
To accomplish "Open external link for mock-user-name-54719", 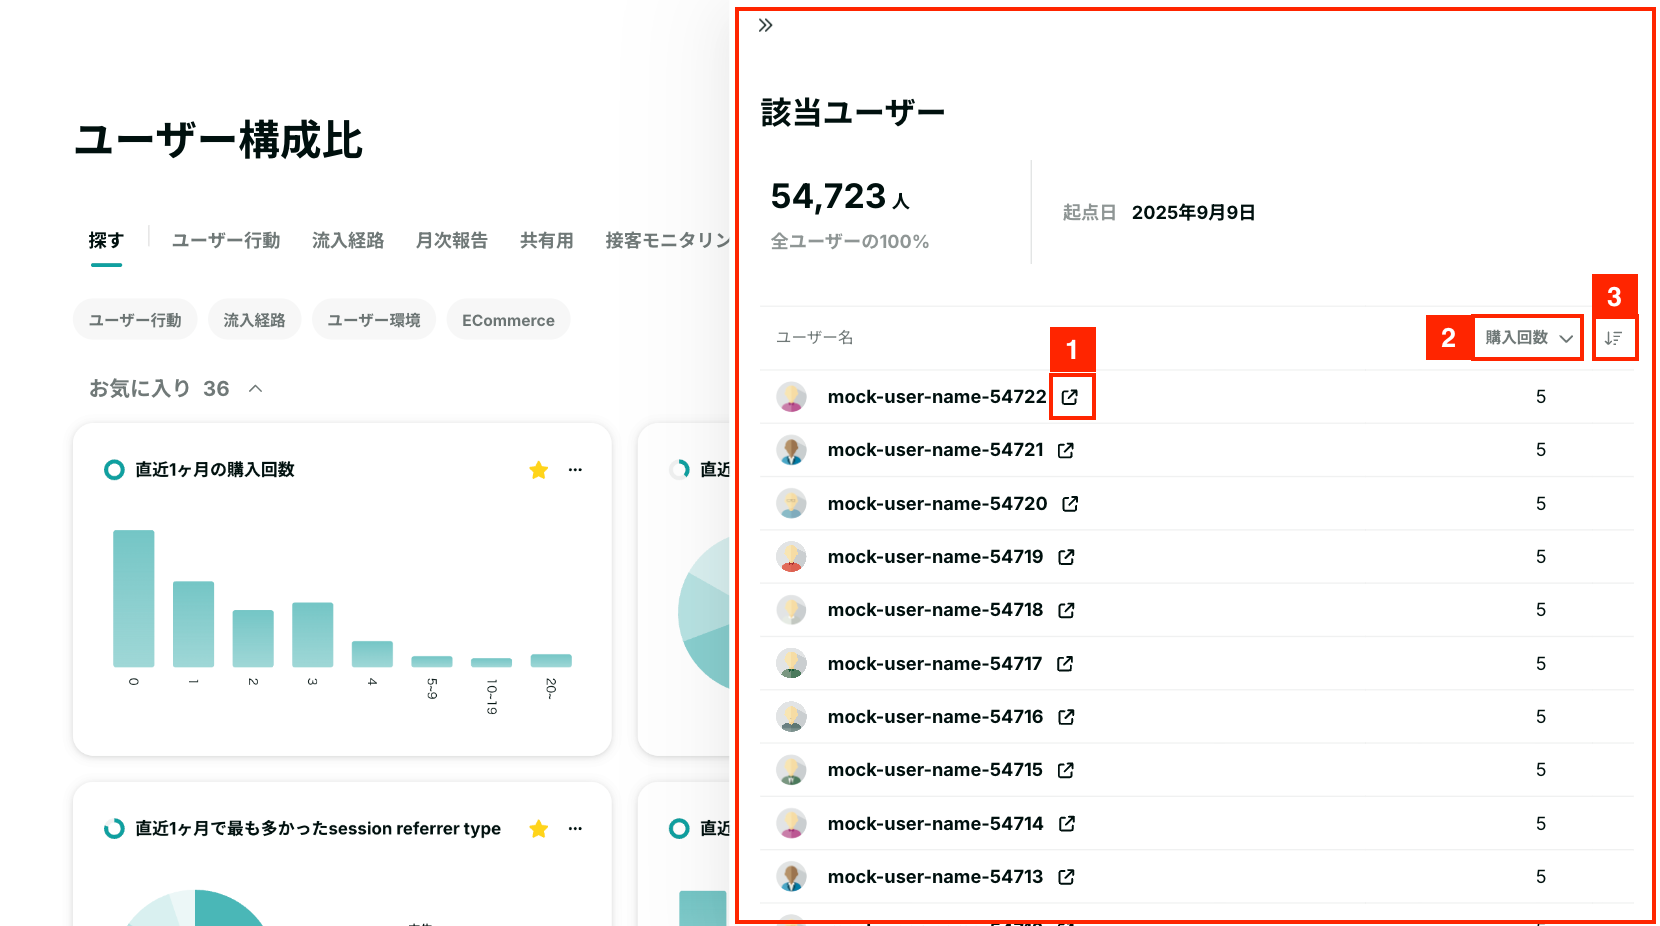I will pyautogui.click(x=1066, y=557).
